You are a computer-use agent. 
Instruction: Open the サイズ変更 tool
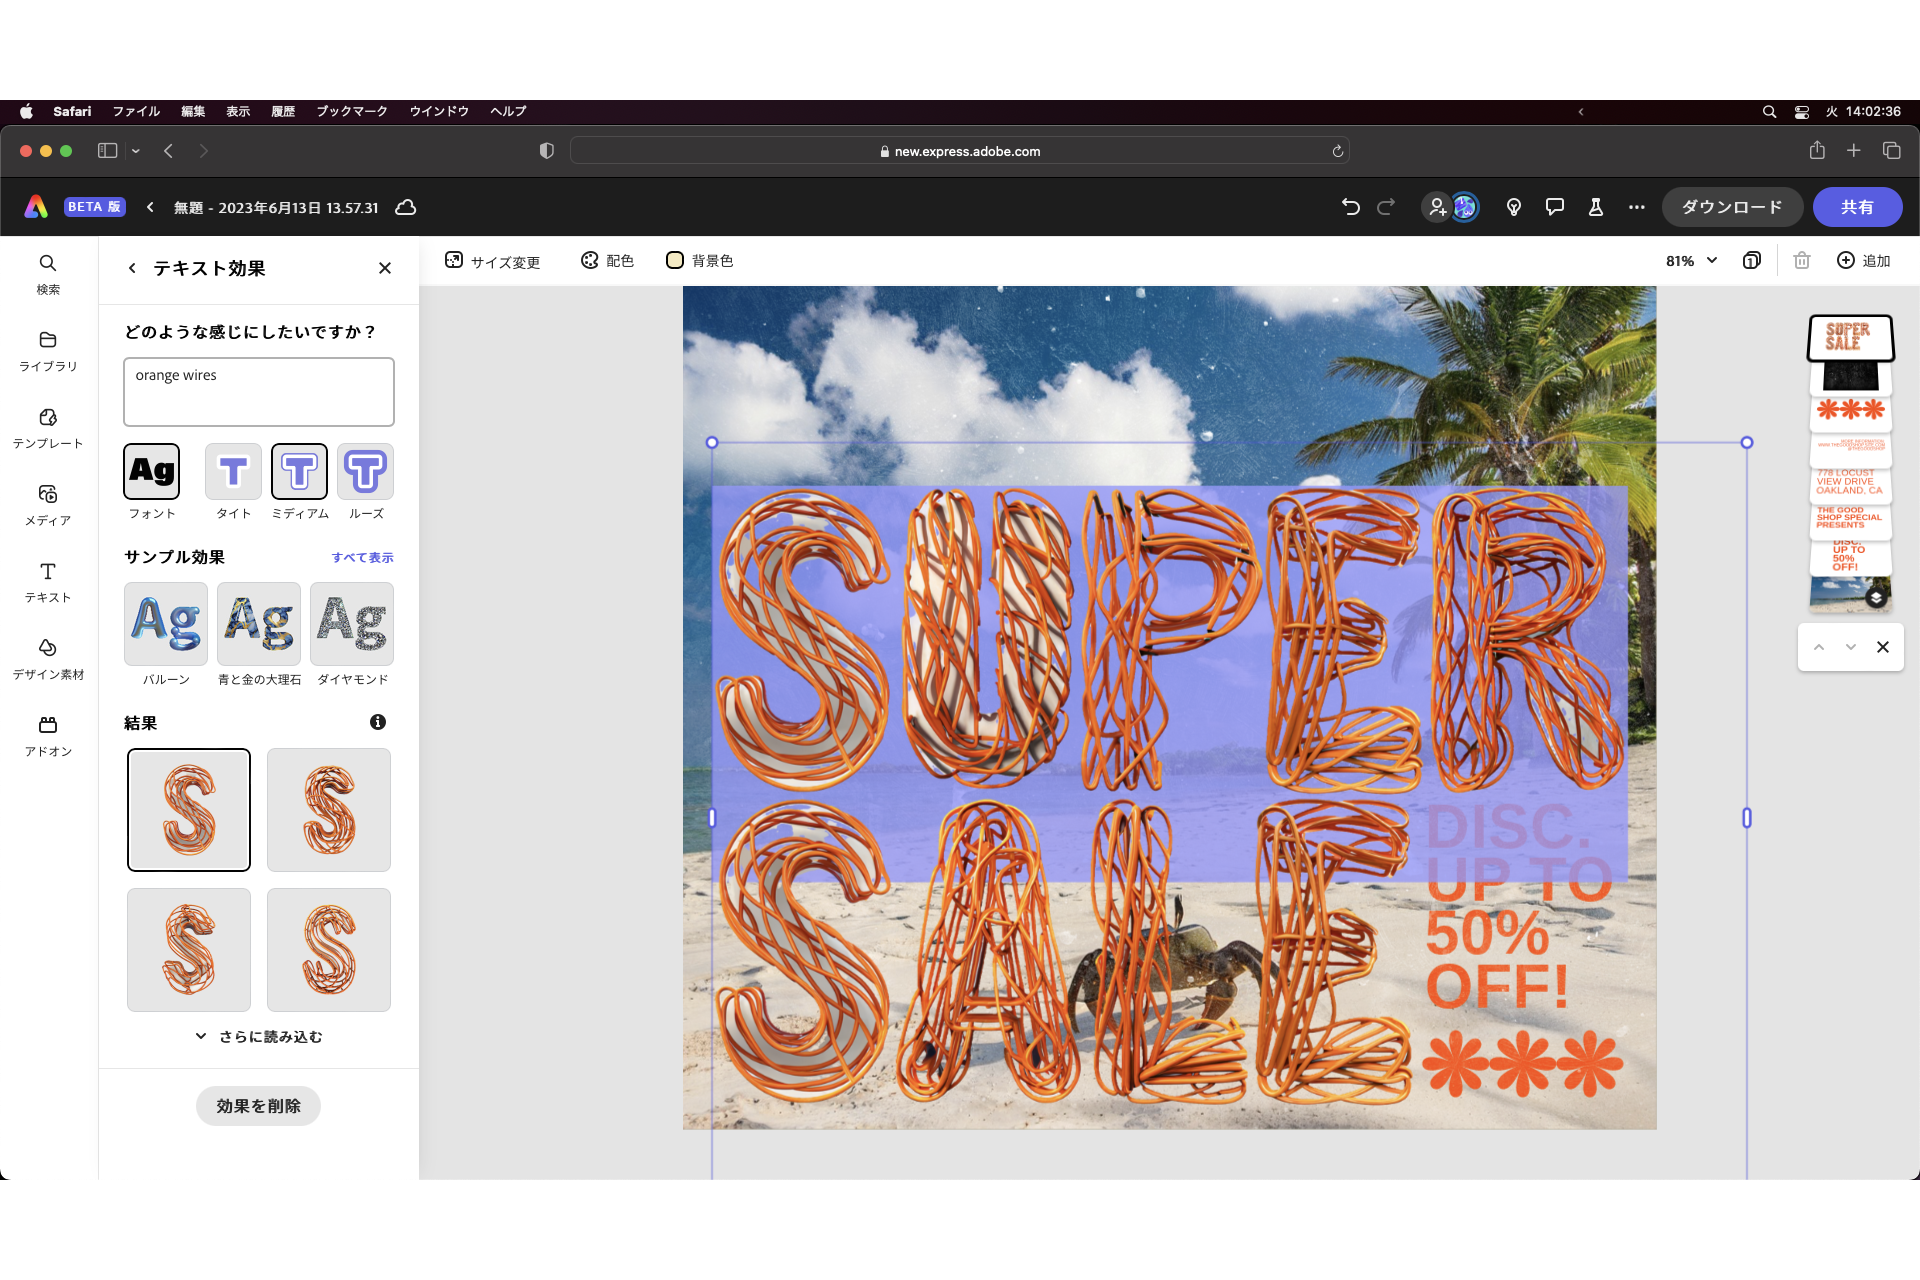point(492,261)
